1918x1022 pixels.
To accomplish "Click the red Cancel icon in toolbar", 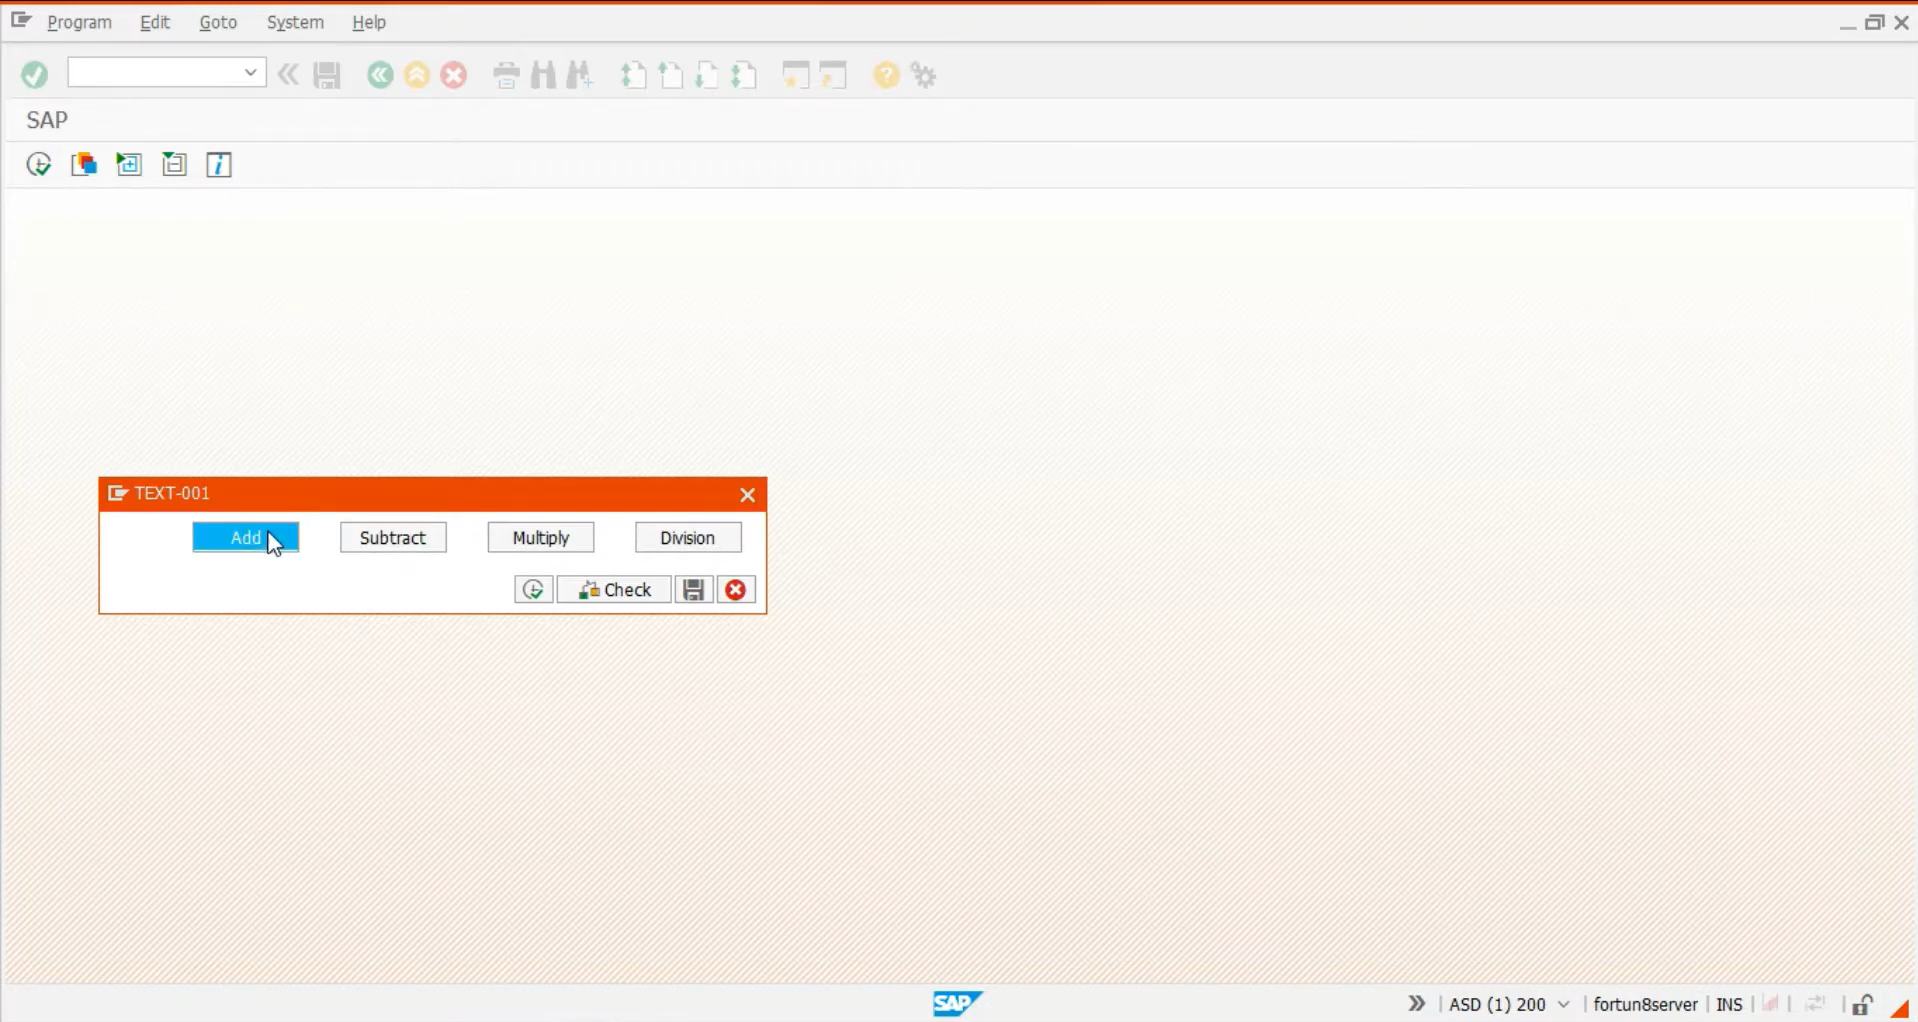I will pyautogui.click(x=454, y=75).
